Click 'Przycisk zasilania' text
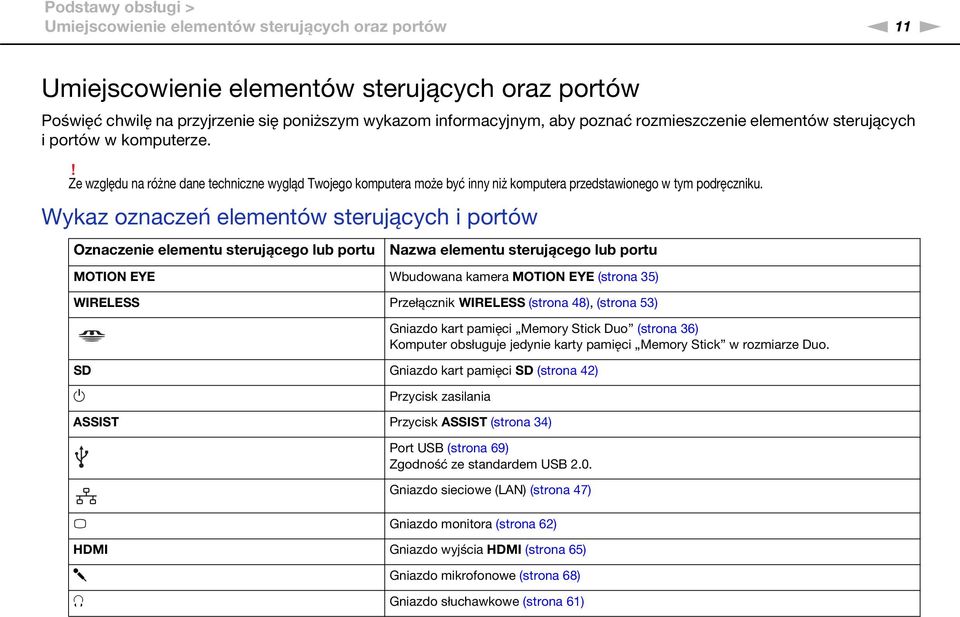The image size is (960, 617). tap(440, 396)
